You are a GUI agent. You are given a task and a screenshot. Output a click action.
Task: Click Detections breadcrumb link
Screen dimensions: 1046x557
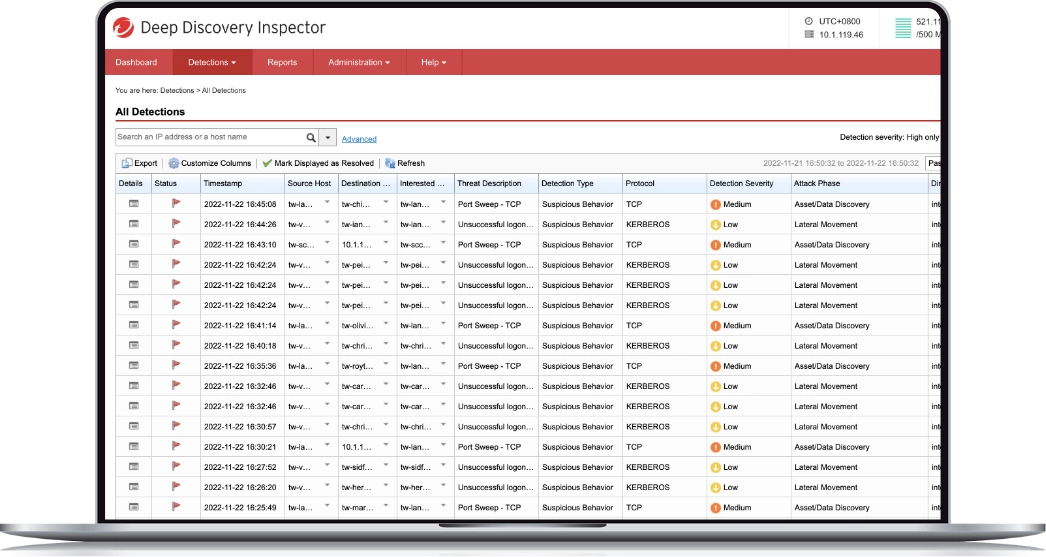pyautogui.click(x=177, y=91)
